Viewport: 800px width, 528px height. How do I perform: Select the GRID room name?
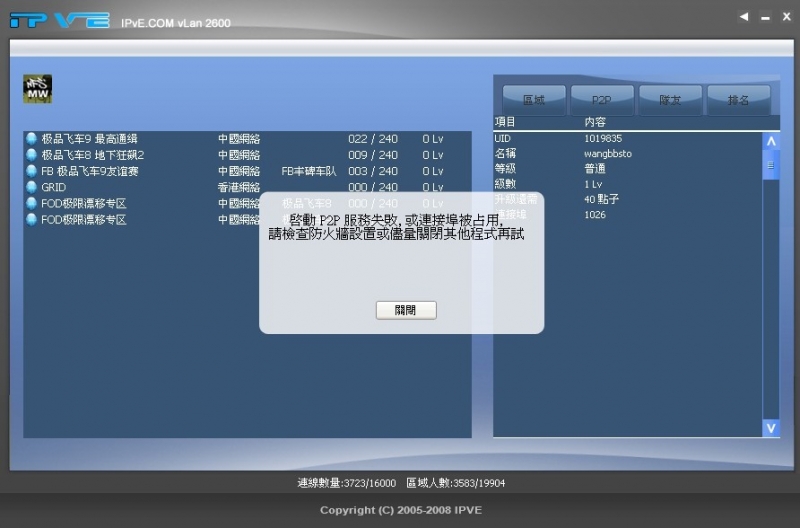click(54, 187)
